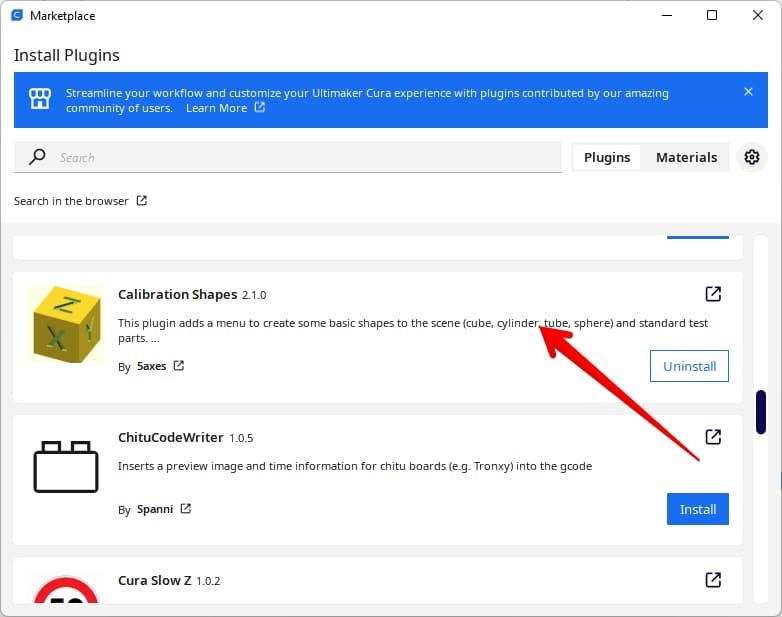Screen dimensions: 782x617
Task: Click the plugin list vertical scrollbar
Action: [x=761, y=412]
